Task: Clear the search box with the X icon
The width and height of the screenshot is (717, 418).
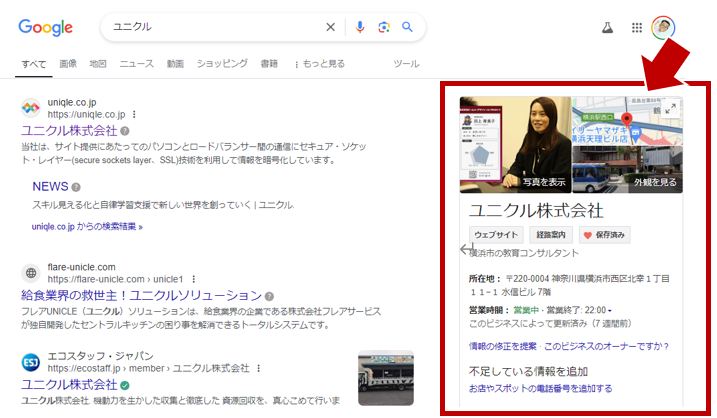Action: click(x=331, y=27)
